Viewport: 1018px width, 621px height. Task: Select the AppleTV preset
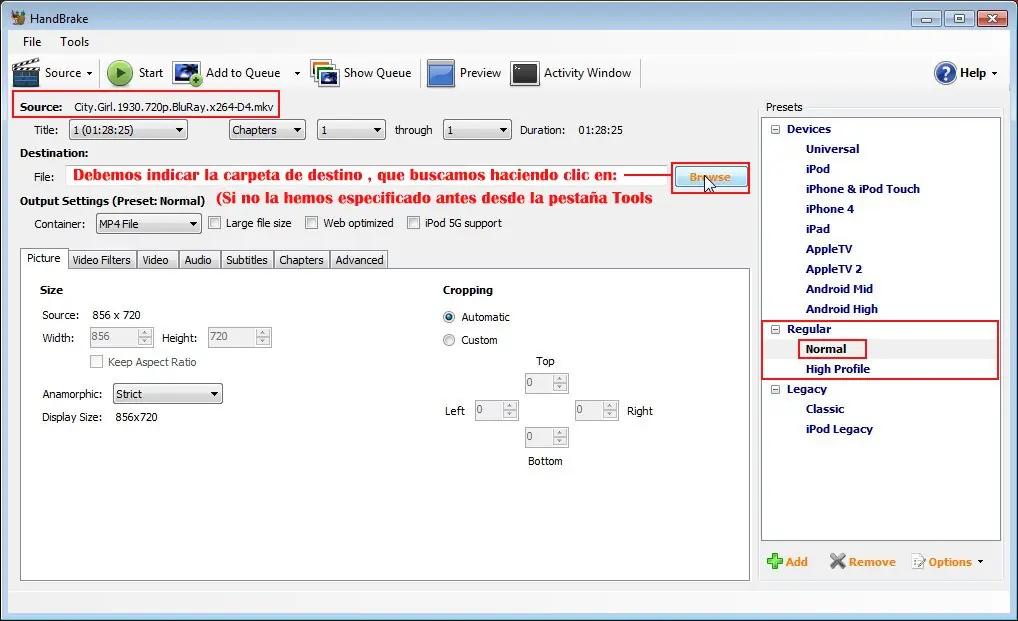pos(829,249)
